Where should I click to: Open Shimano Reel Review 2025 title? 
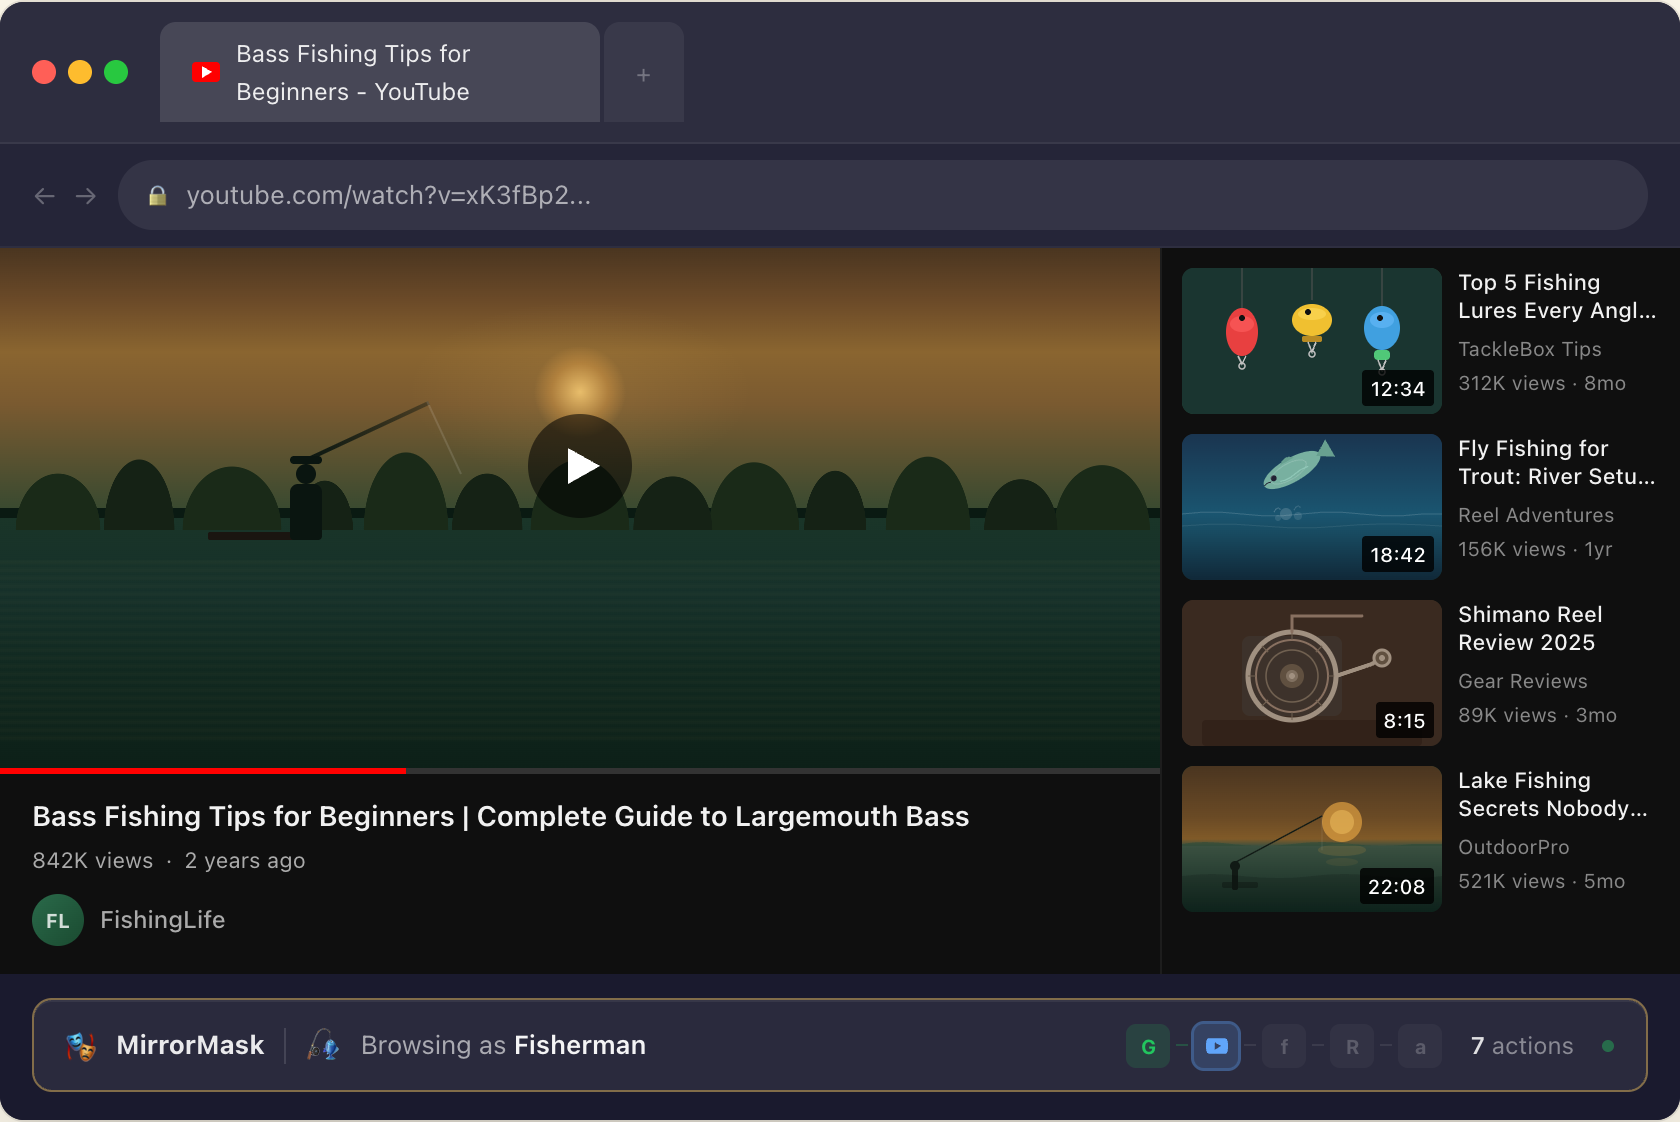(x=1529, y=628)
